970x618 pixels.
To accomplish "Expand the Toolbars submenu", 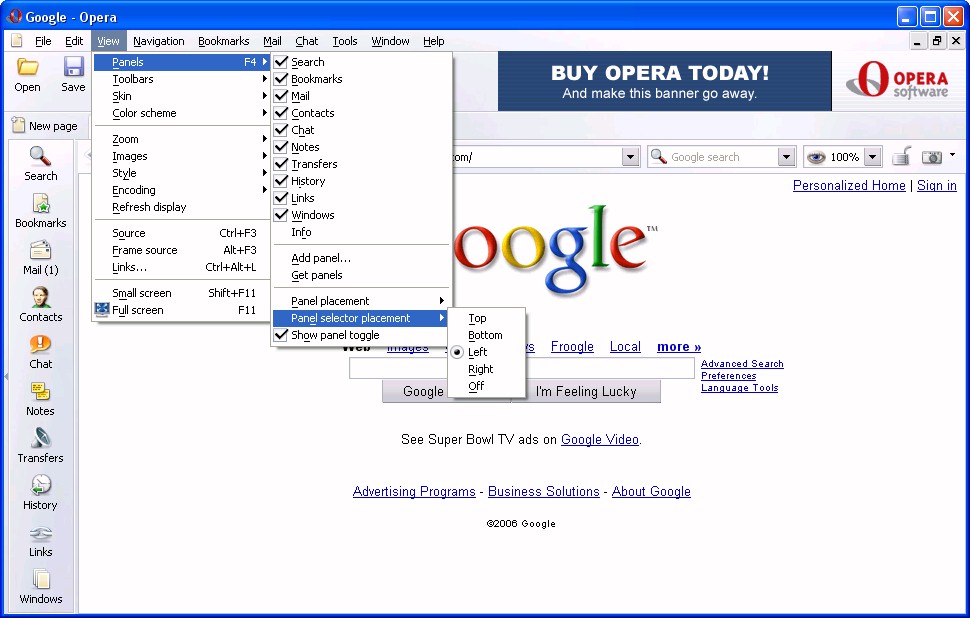I will (181, 79).
